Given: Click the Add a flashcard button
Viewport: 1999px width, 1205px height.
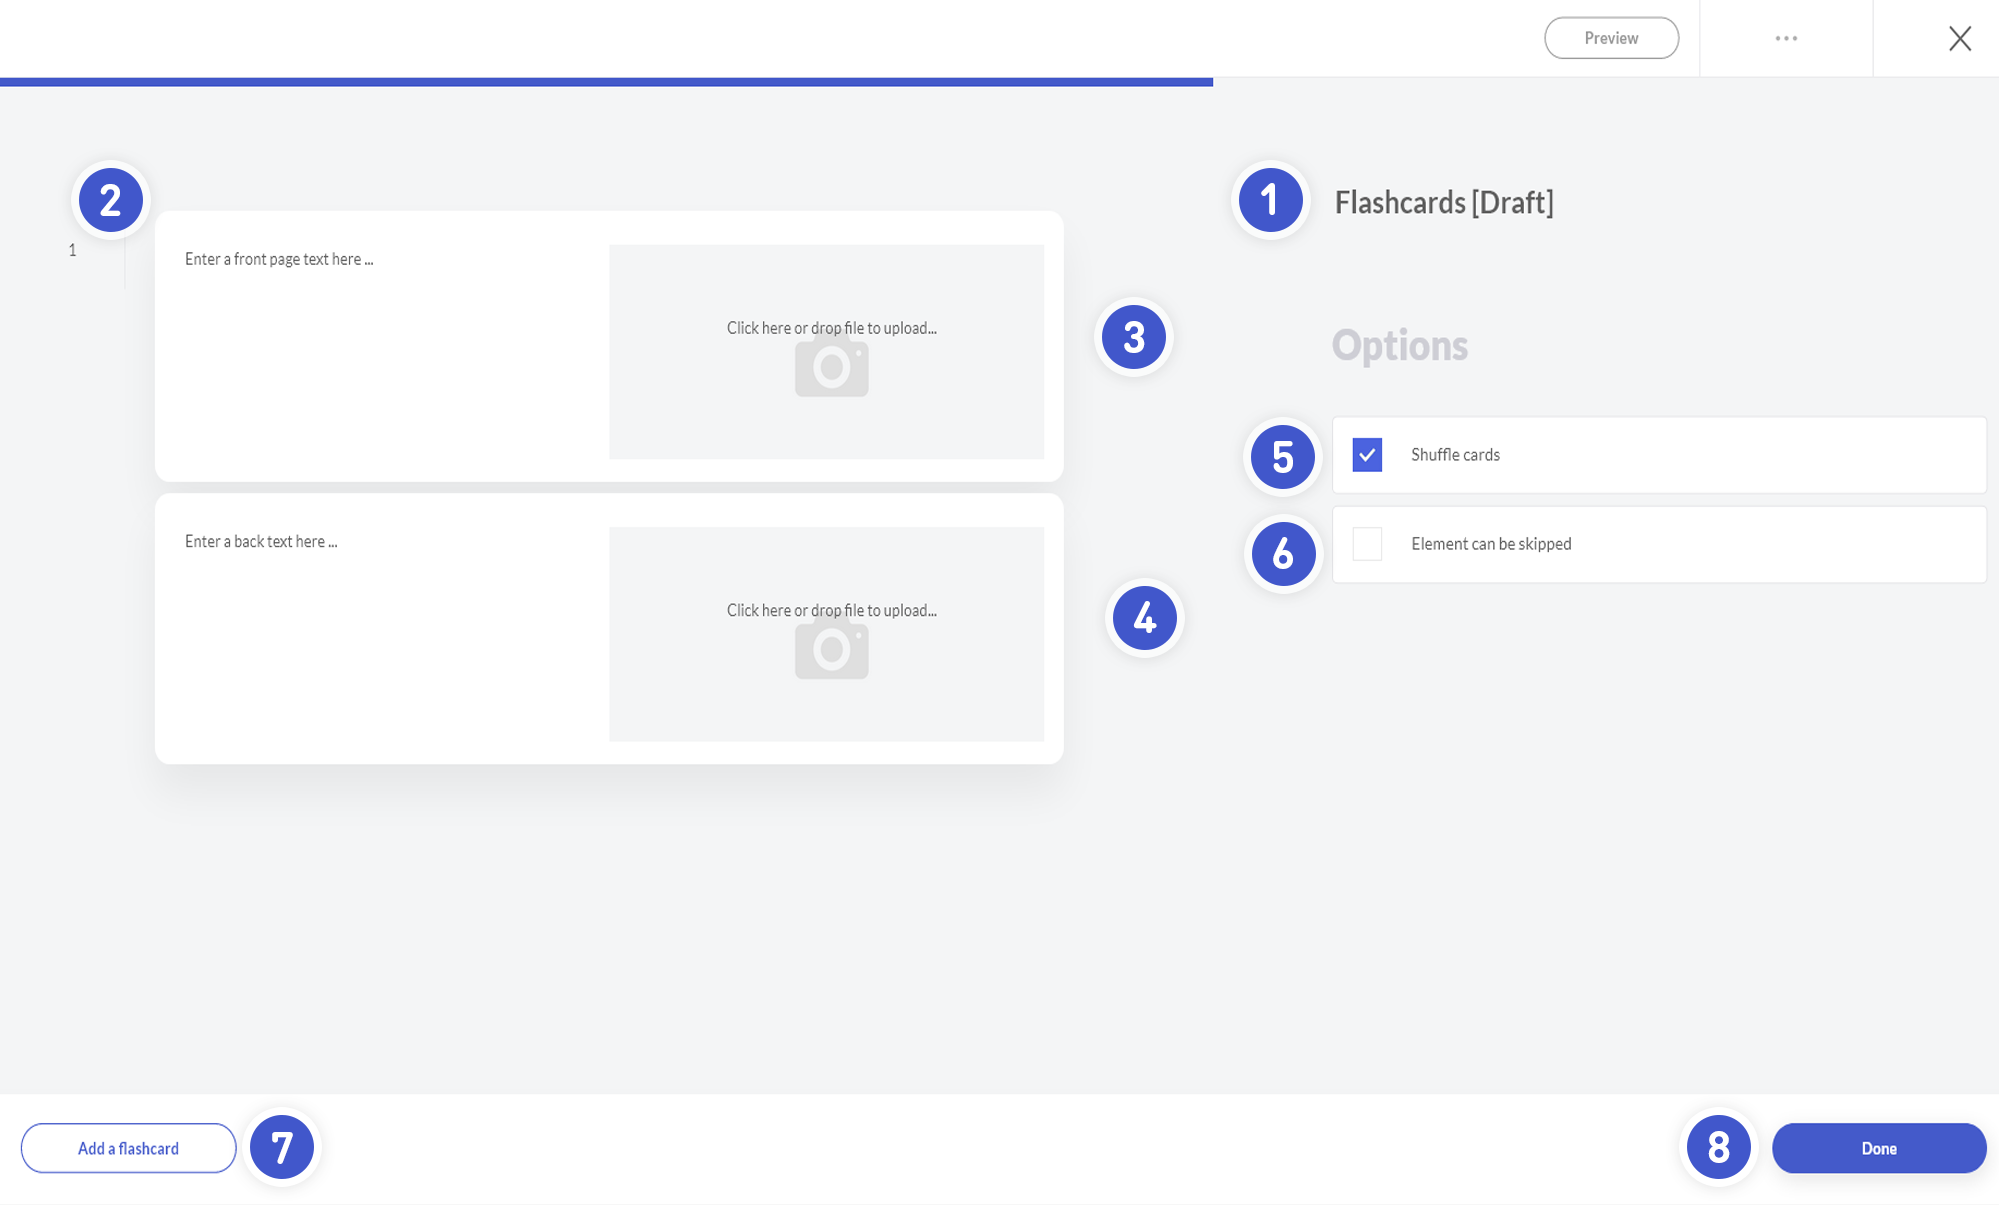Looking at the screenshot, I should [128, 1148].
